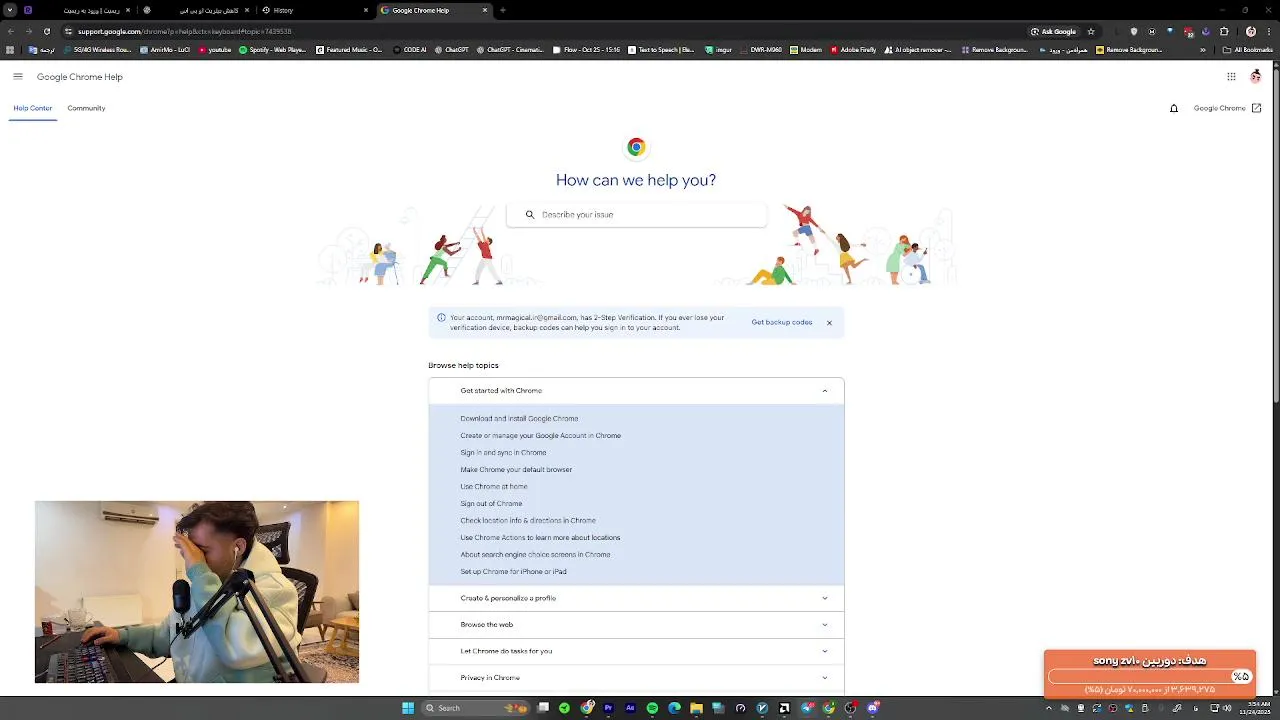Open Use Chrome Actions to learn more about locations
Image resolution: width=1280 pixels, height=720 pixels.
click(540, 538)
